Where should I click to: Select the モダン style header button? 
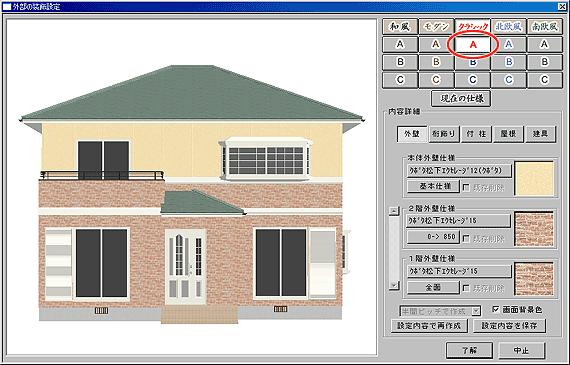(x=436, y=27)
